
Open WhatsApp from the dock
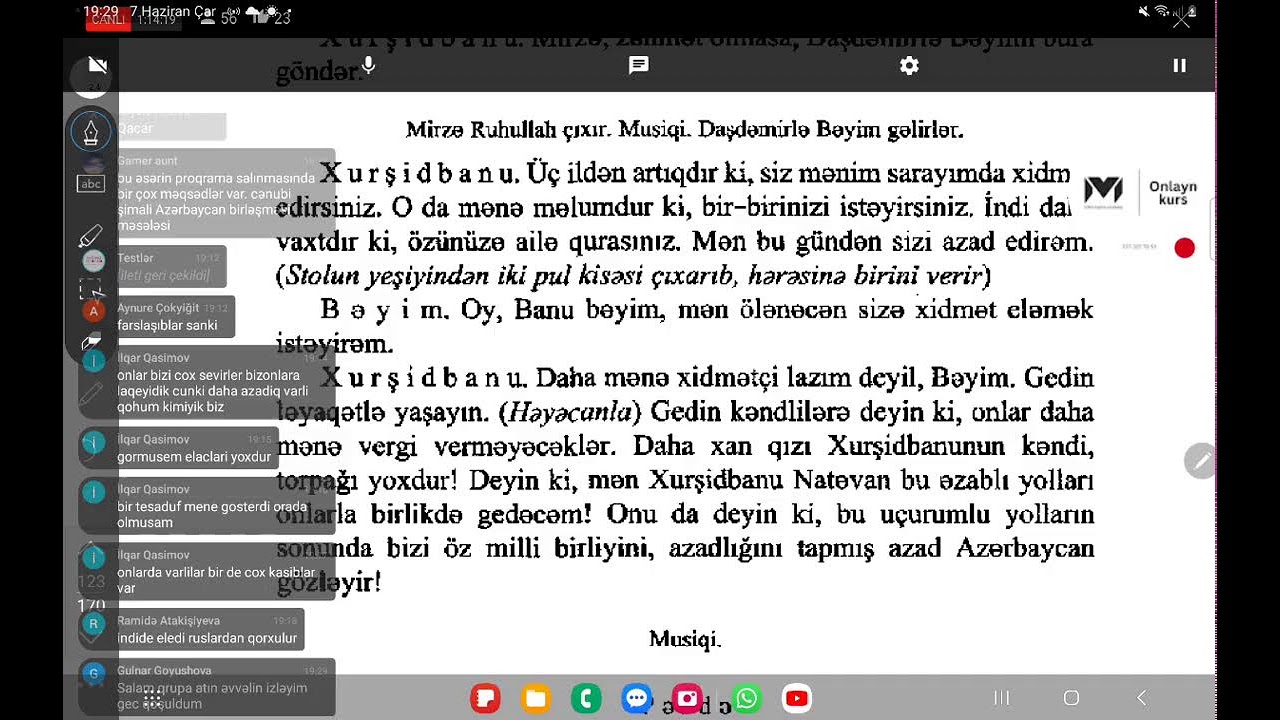tap(746, 698)
